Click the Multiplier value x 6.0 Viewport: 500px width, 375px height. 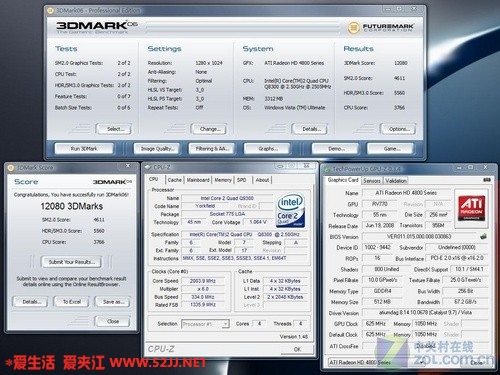click(x=203, y=289)
